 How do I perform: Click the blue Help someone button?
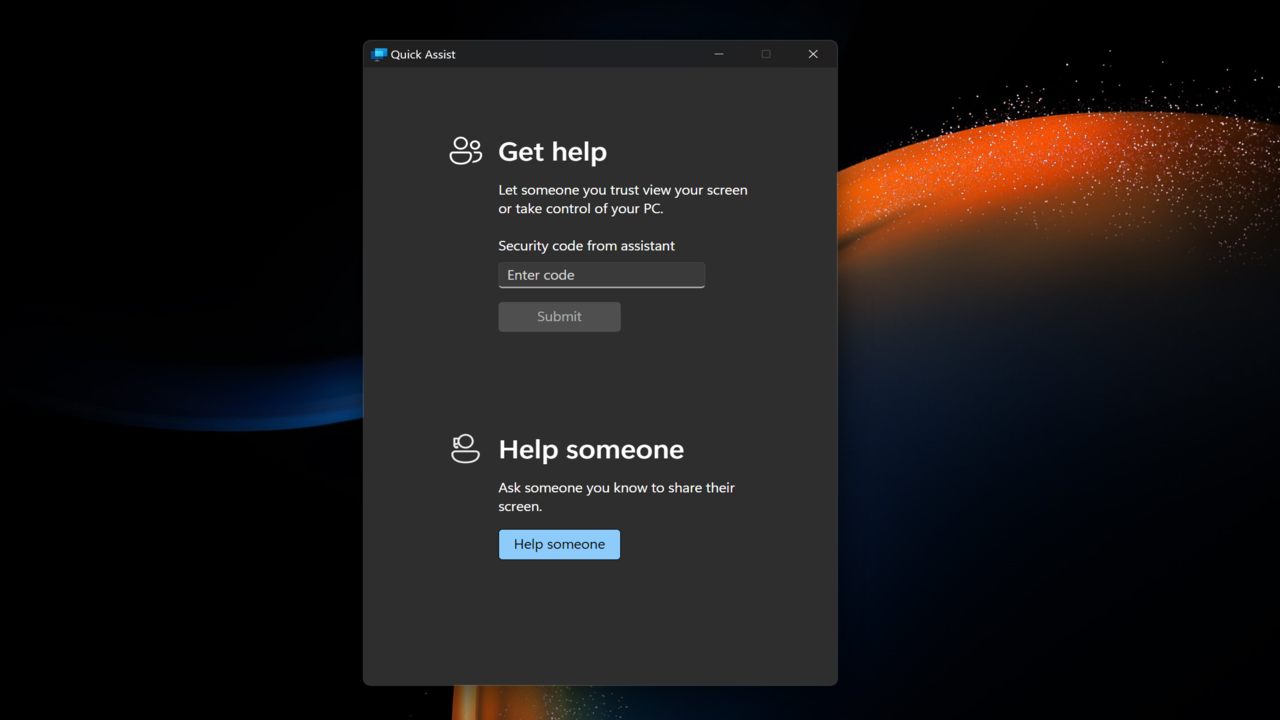click(x=559, y=544)
